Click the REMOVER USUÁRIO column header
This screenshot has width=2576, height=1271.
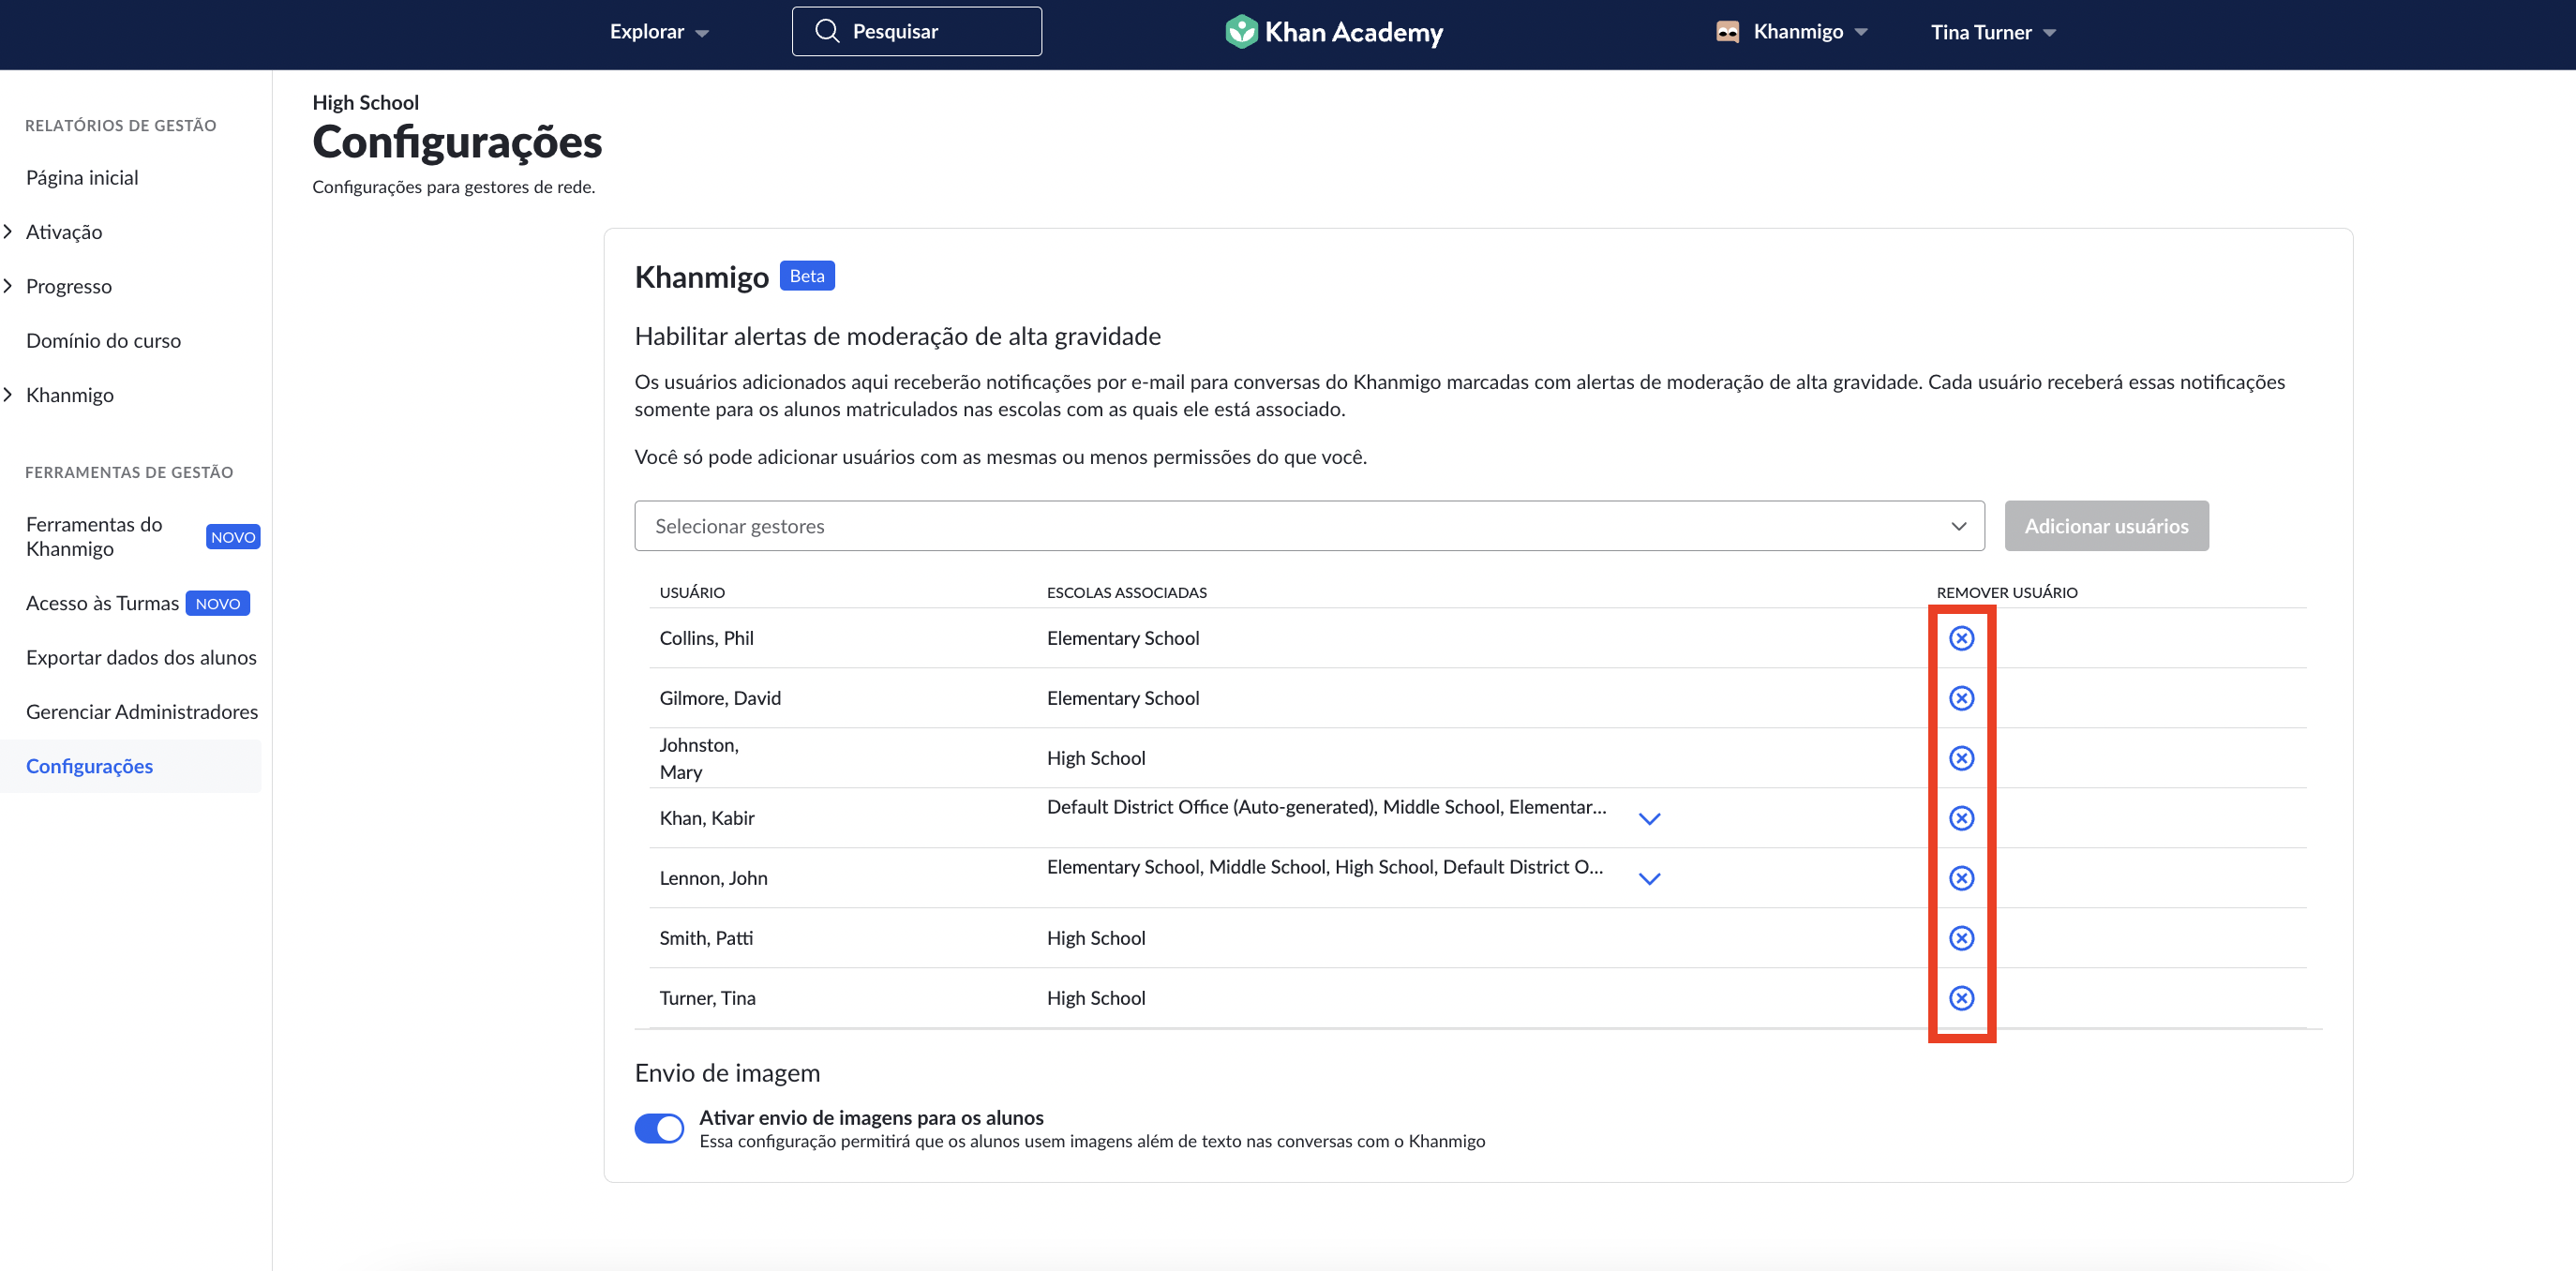pos(2006,592)
